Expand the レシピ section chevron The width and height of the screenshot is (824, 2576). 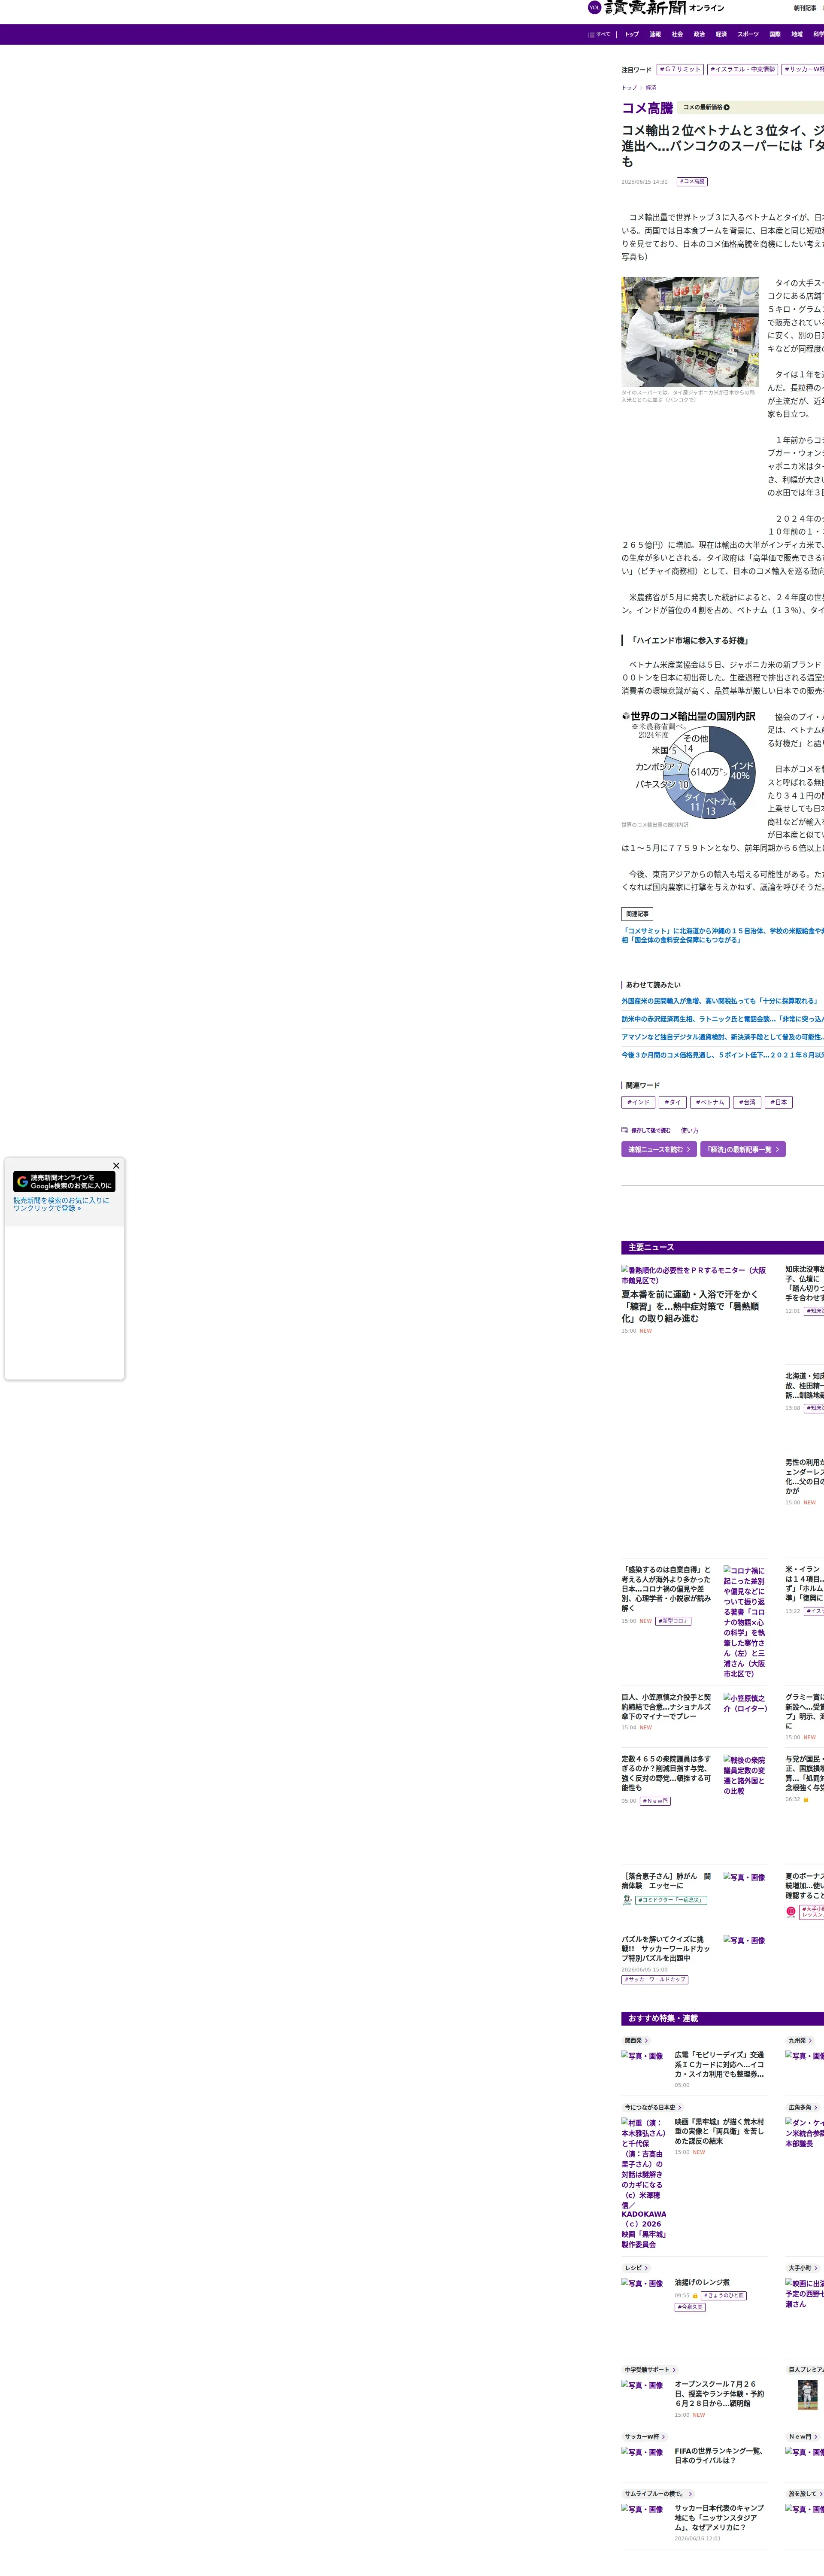tap(646, 2268)
